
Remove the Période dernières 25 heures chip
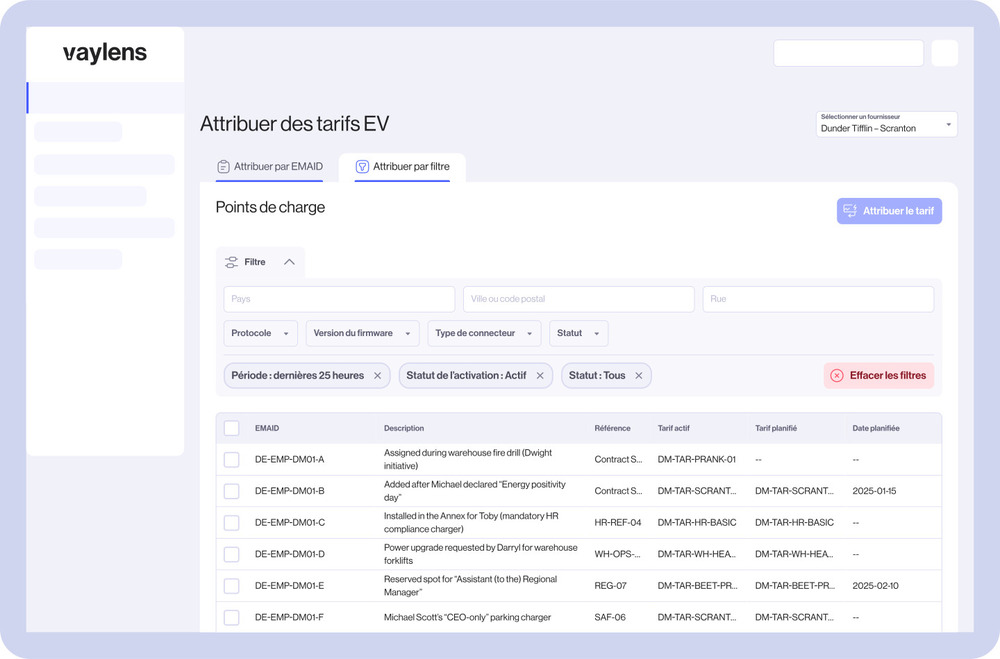377,376
